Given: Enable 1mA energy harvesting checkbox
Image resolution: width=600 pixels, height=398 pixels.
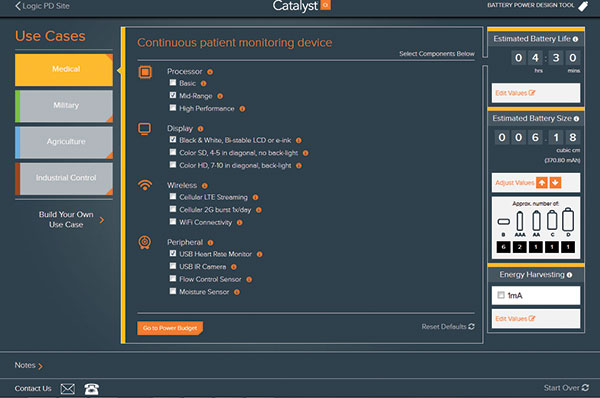Looking at the screenshot, I should (501, 295).
